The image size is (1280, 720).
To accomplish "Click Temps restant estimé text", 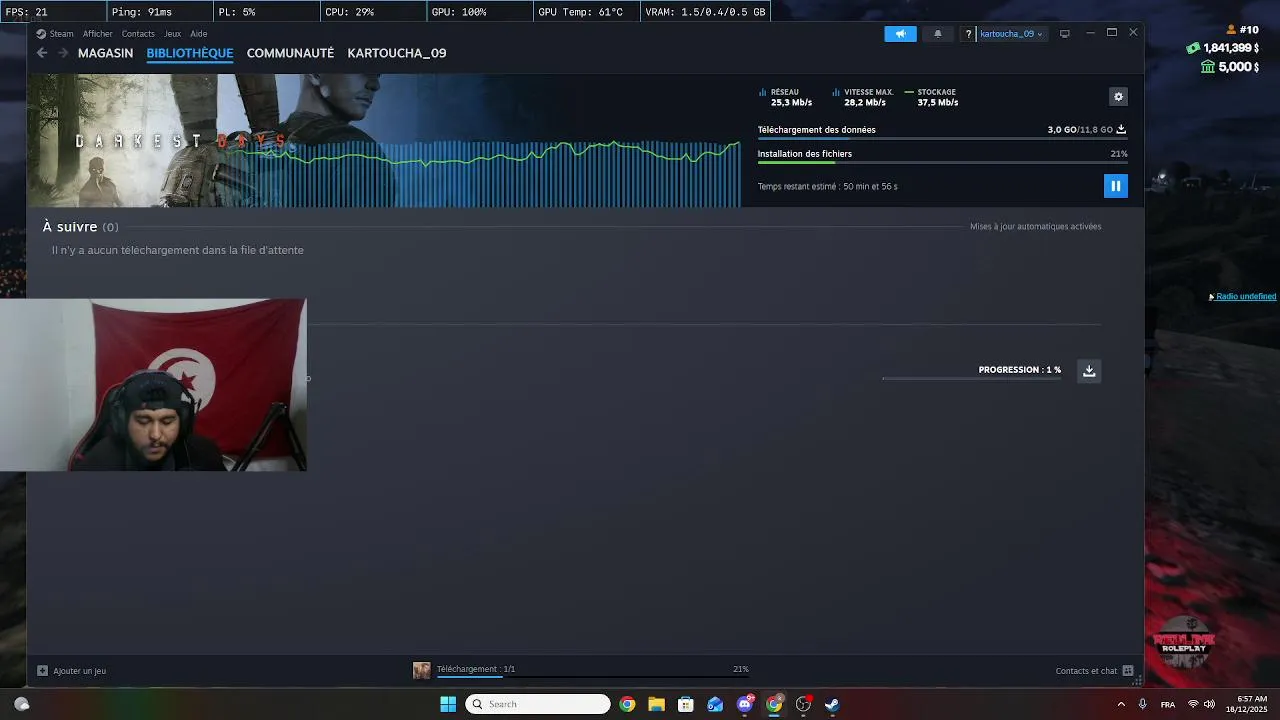I will pyautogui.click(x=827, y=187).
